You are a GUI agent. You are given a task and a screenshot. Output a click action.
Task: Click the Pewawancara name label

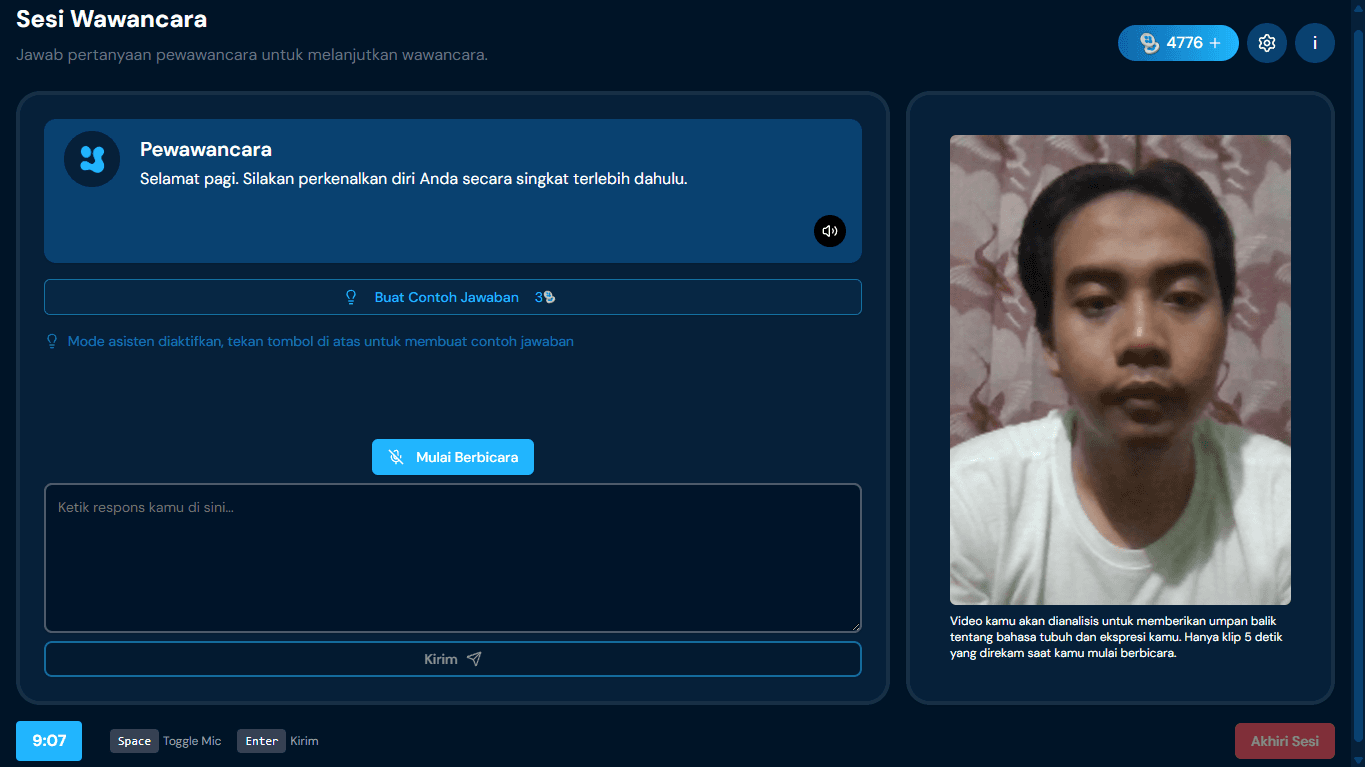(206, 149)
